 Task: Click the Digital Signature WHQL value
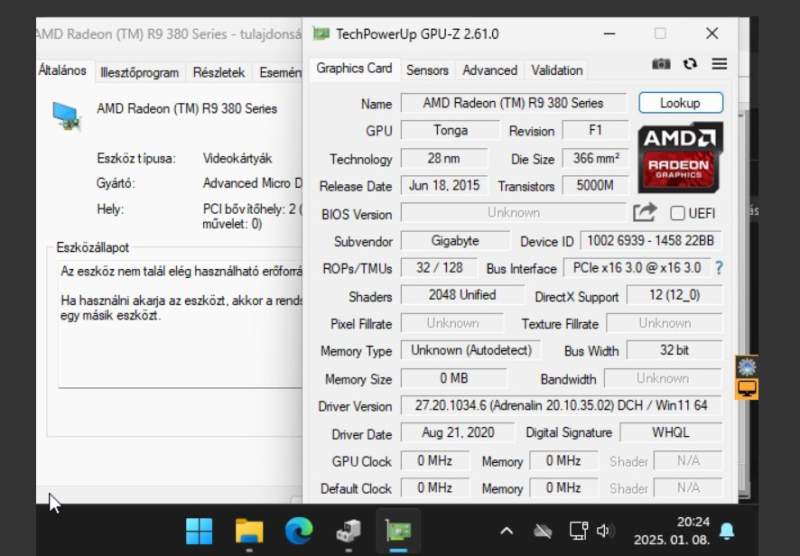pos(670,433)
